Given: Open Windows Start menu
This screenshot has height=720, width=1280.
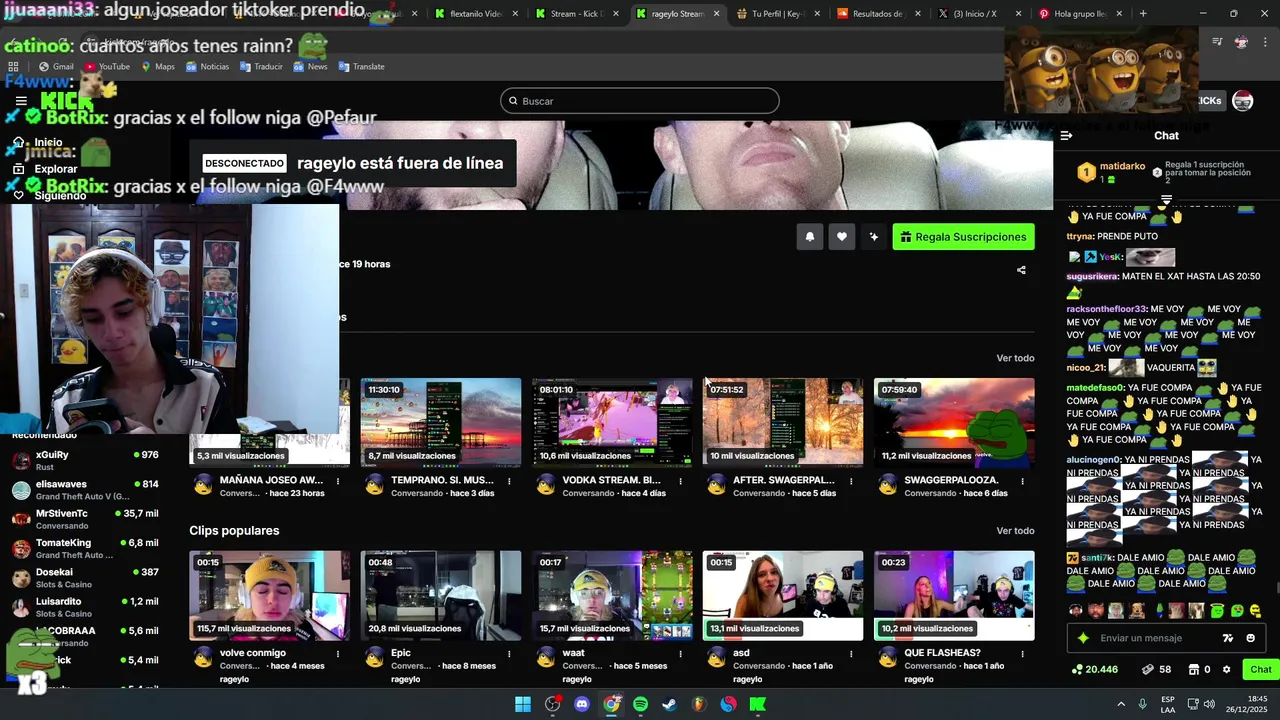Looking at the screenshot, I should 523,704.
